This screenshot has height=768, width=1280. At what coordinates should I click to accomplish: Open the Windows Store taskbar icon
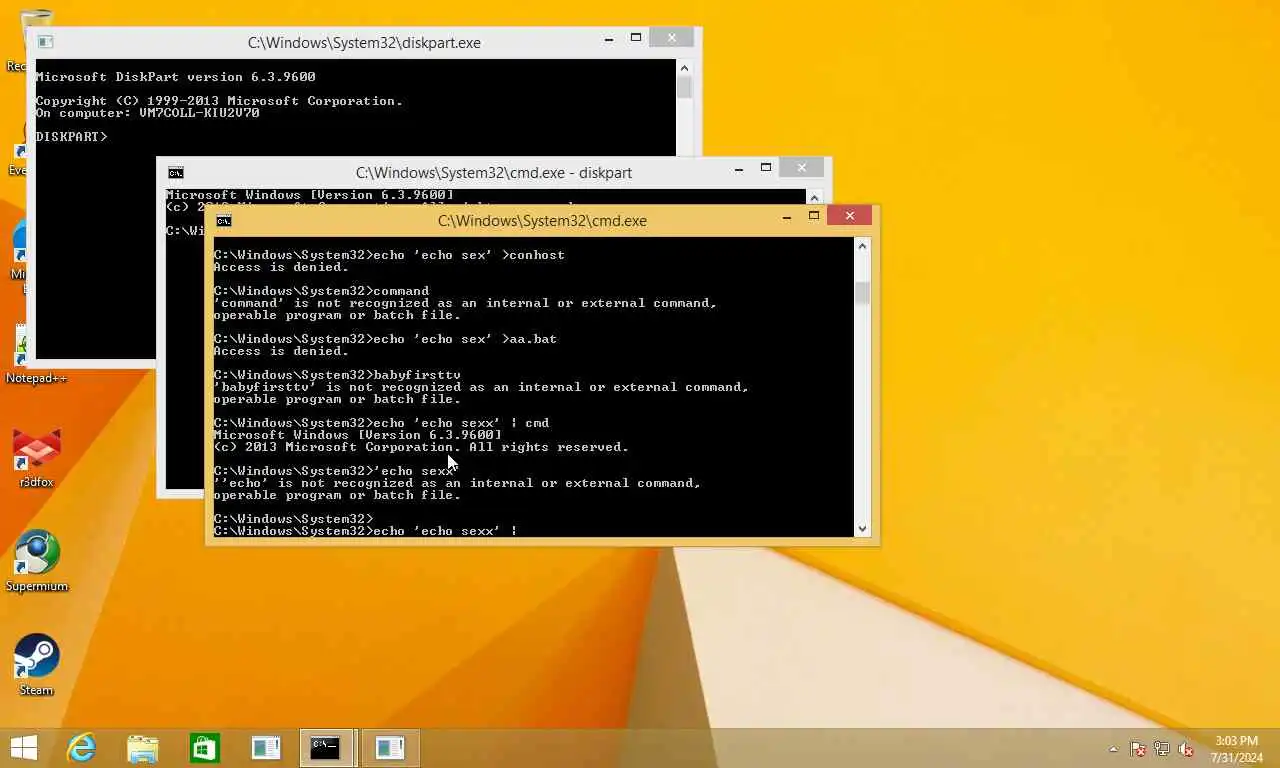click(x=205, y=748)
